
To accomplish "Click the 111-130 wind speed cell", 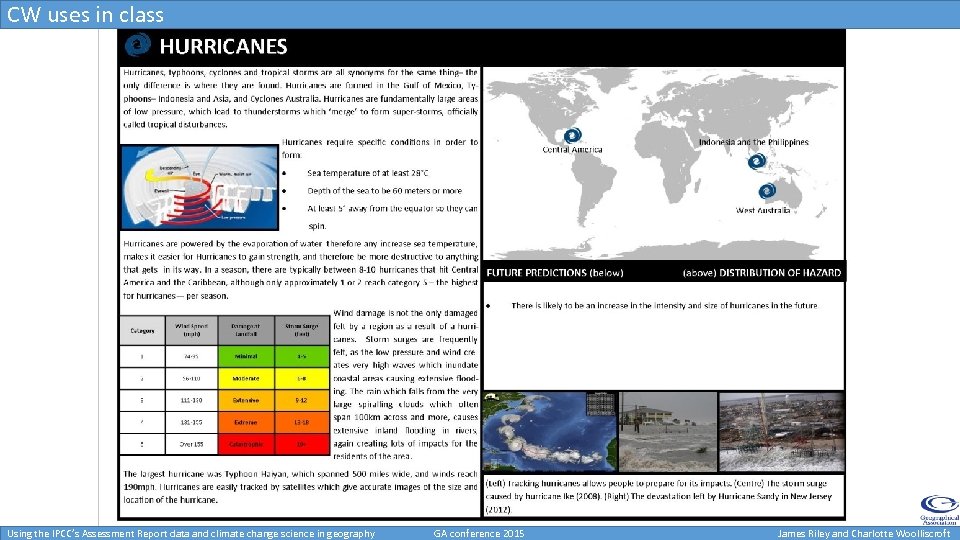I will click(x=191, y=400).
